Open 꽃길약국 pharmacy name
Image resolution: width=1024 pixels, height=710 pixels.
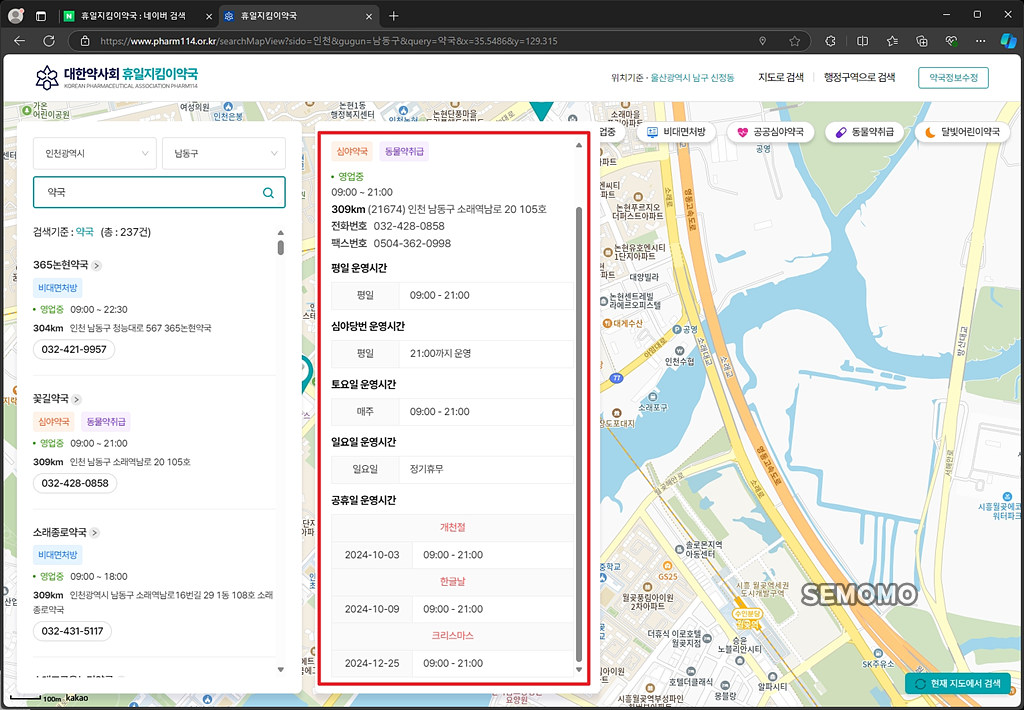point(51,398)
